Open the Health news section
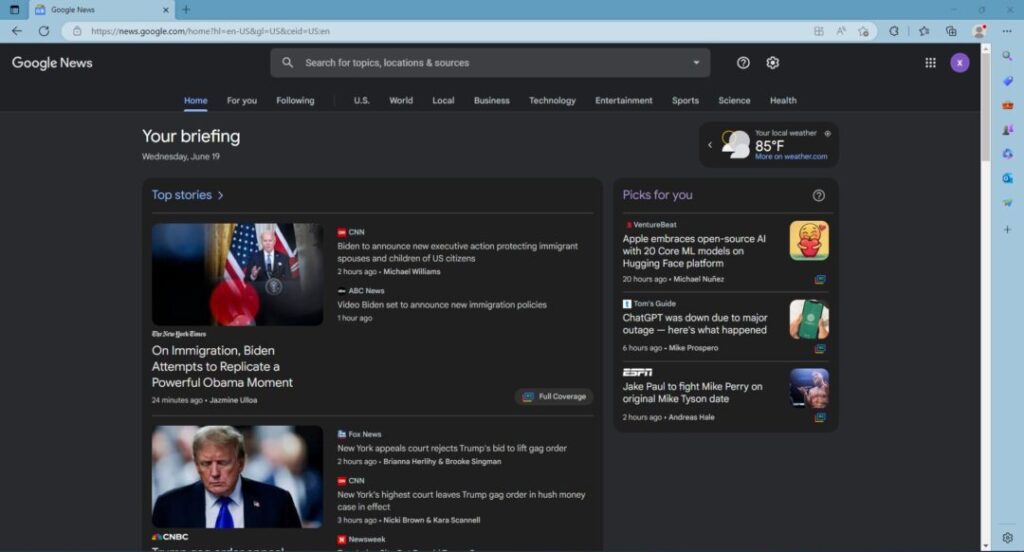This screenshot has width=1024, height=552. point(783,101)
